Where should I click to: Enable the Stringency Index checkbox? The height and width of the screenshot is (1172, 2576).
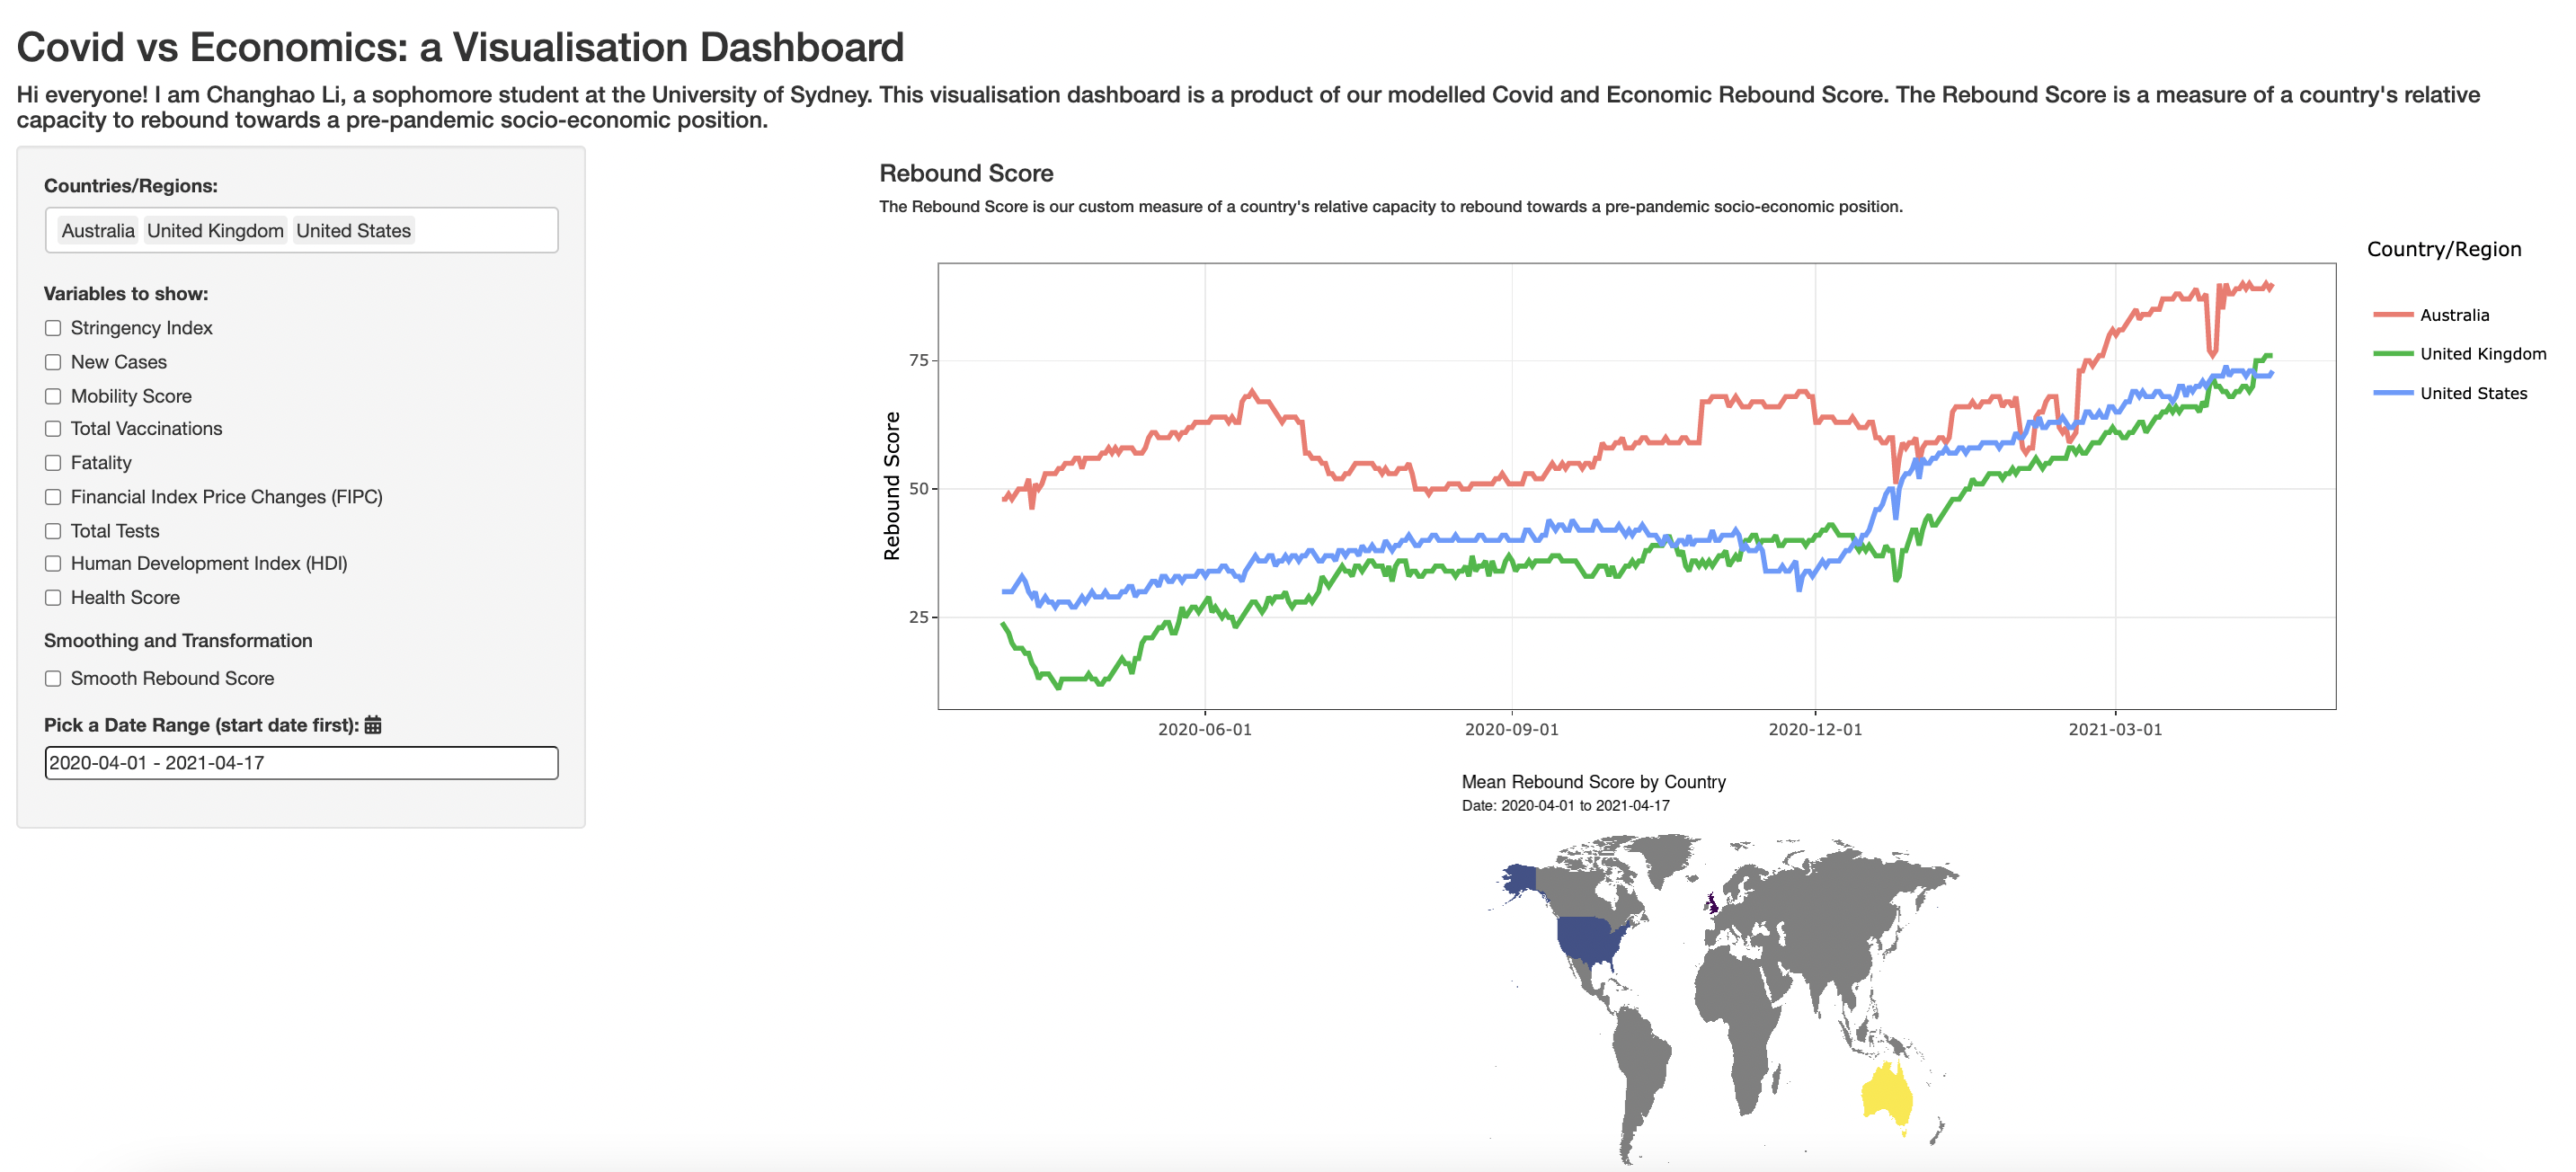(52, 327)
